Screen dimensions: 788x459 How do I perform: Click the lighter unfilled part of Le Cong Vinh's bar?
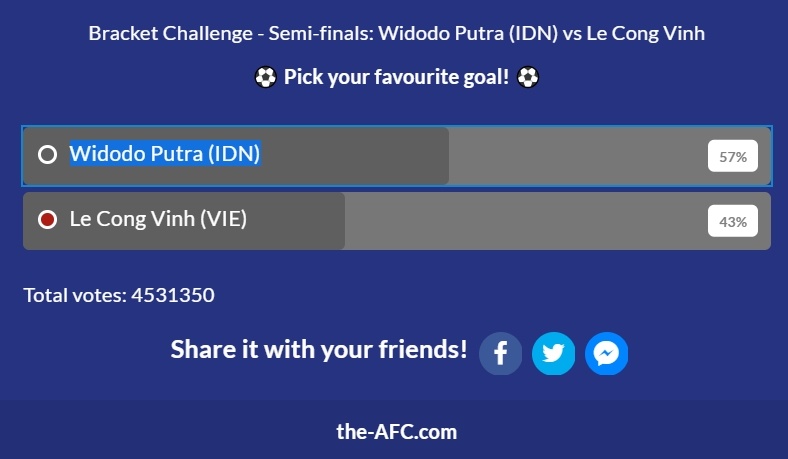click(x=520, y=220)
